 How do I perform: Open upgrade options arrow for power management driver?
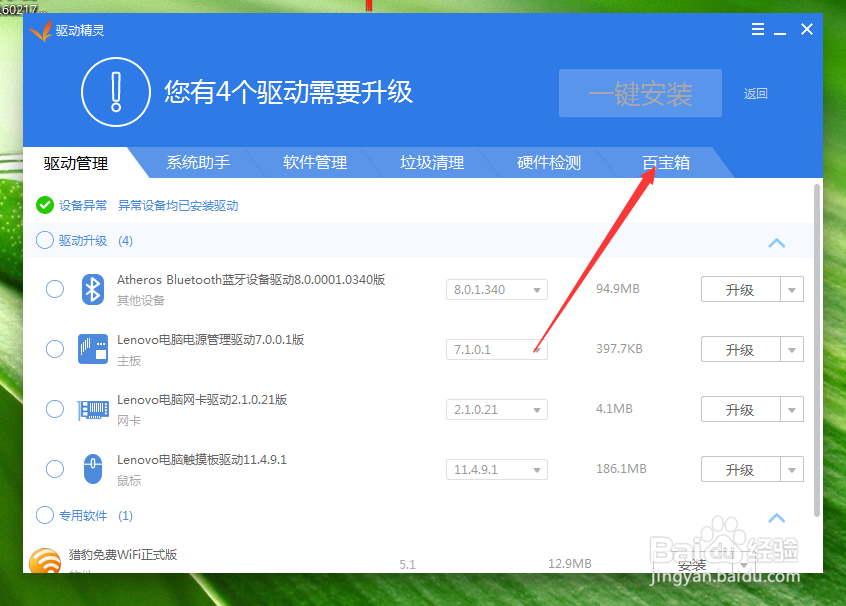(792, 350)
